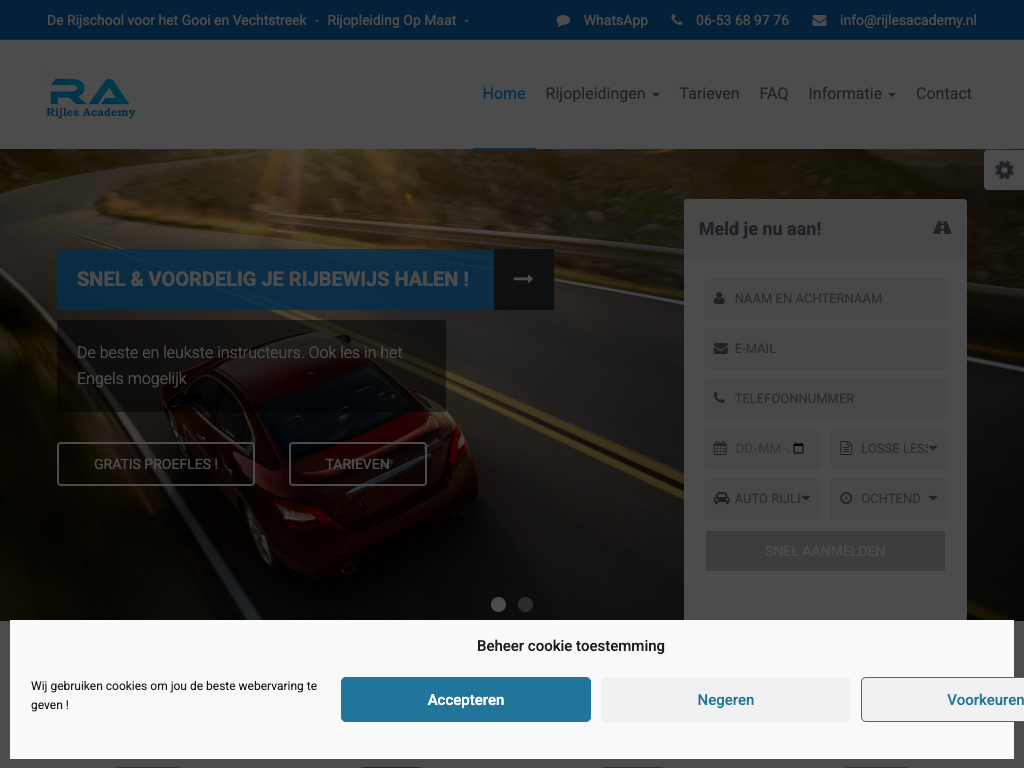Open the Tarieven menu item
The image size is (1024, 768).
[709, 93]
